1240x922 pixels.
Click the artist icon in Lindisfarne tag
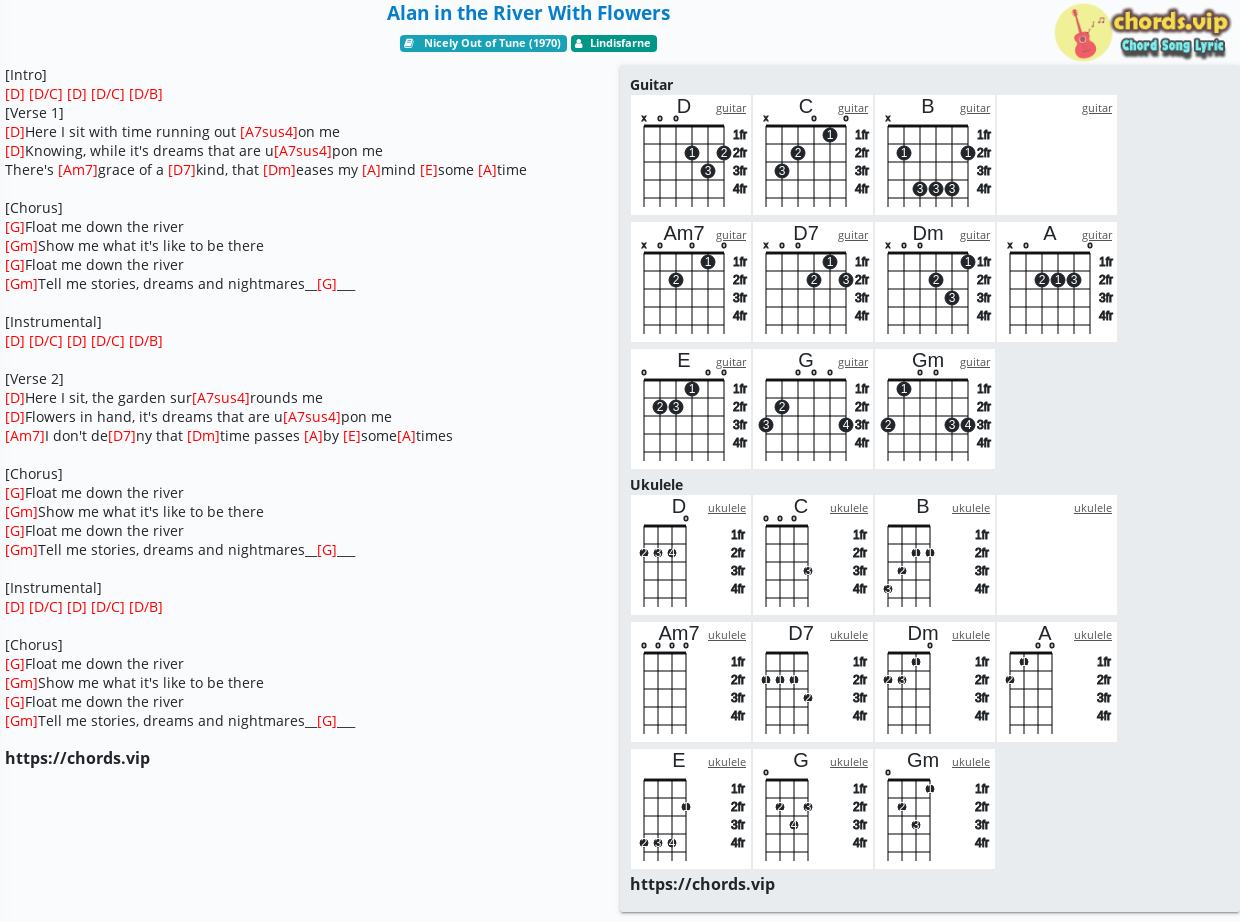[x=579, y=44]
